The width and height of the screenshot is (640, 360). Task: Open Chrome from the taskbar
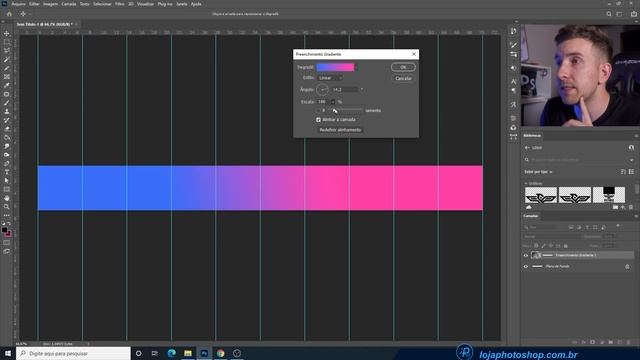(x=220, y=353)
